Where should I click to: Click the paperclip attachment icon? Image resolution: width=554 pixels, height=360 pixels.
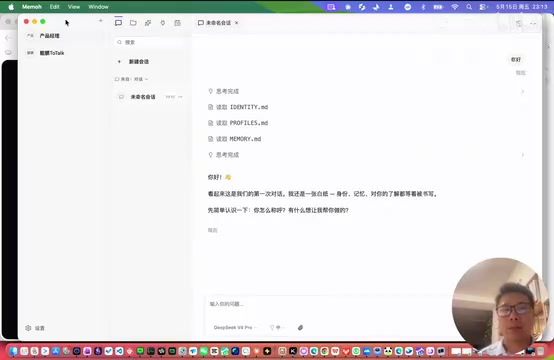(300, 327)
